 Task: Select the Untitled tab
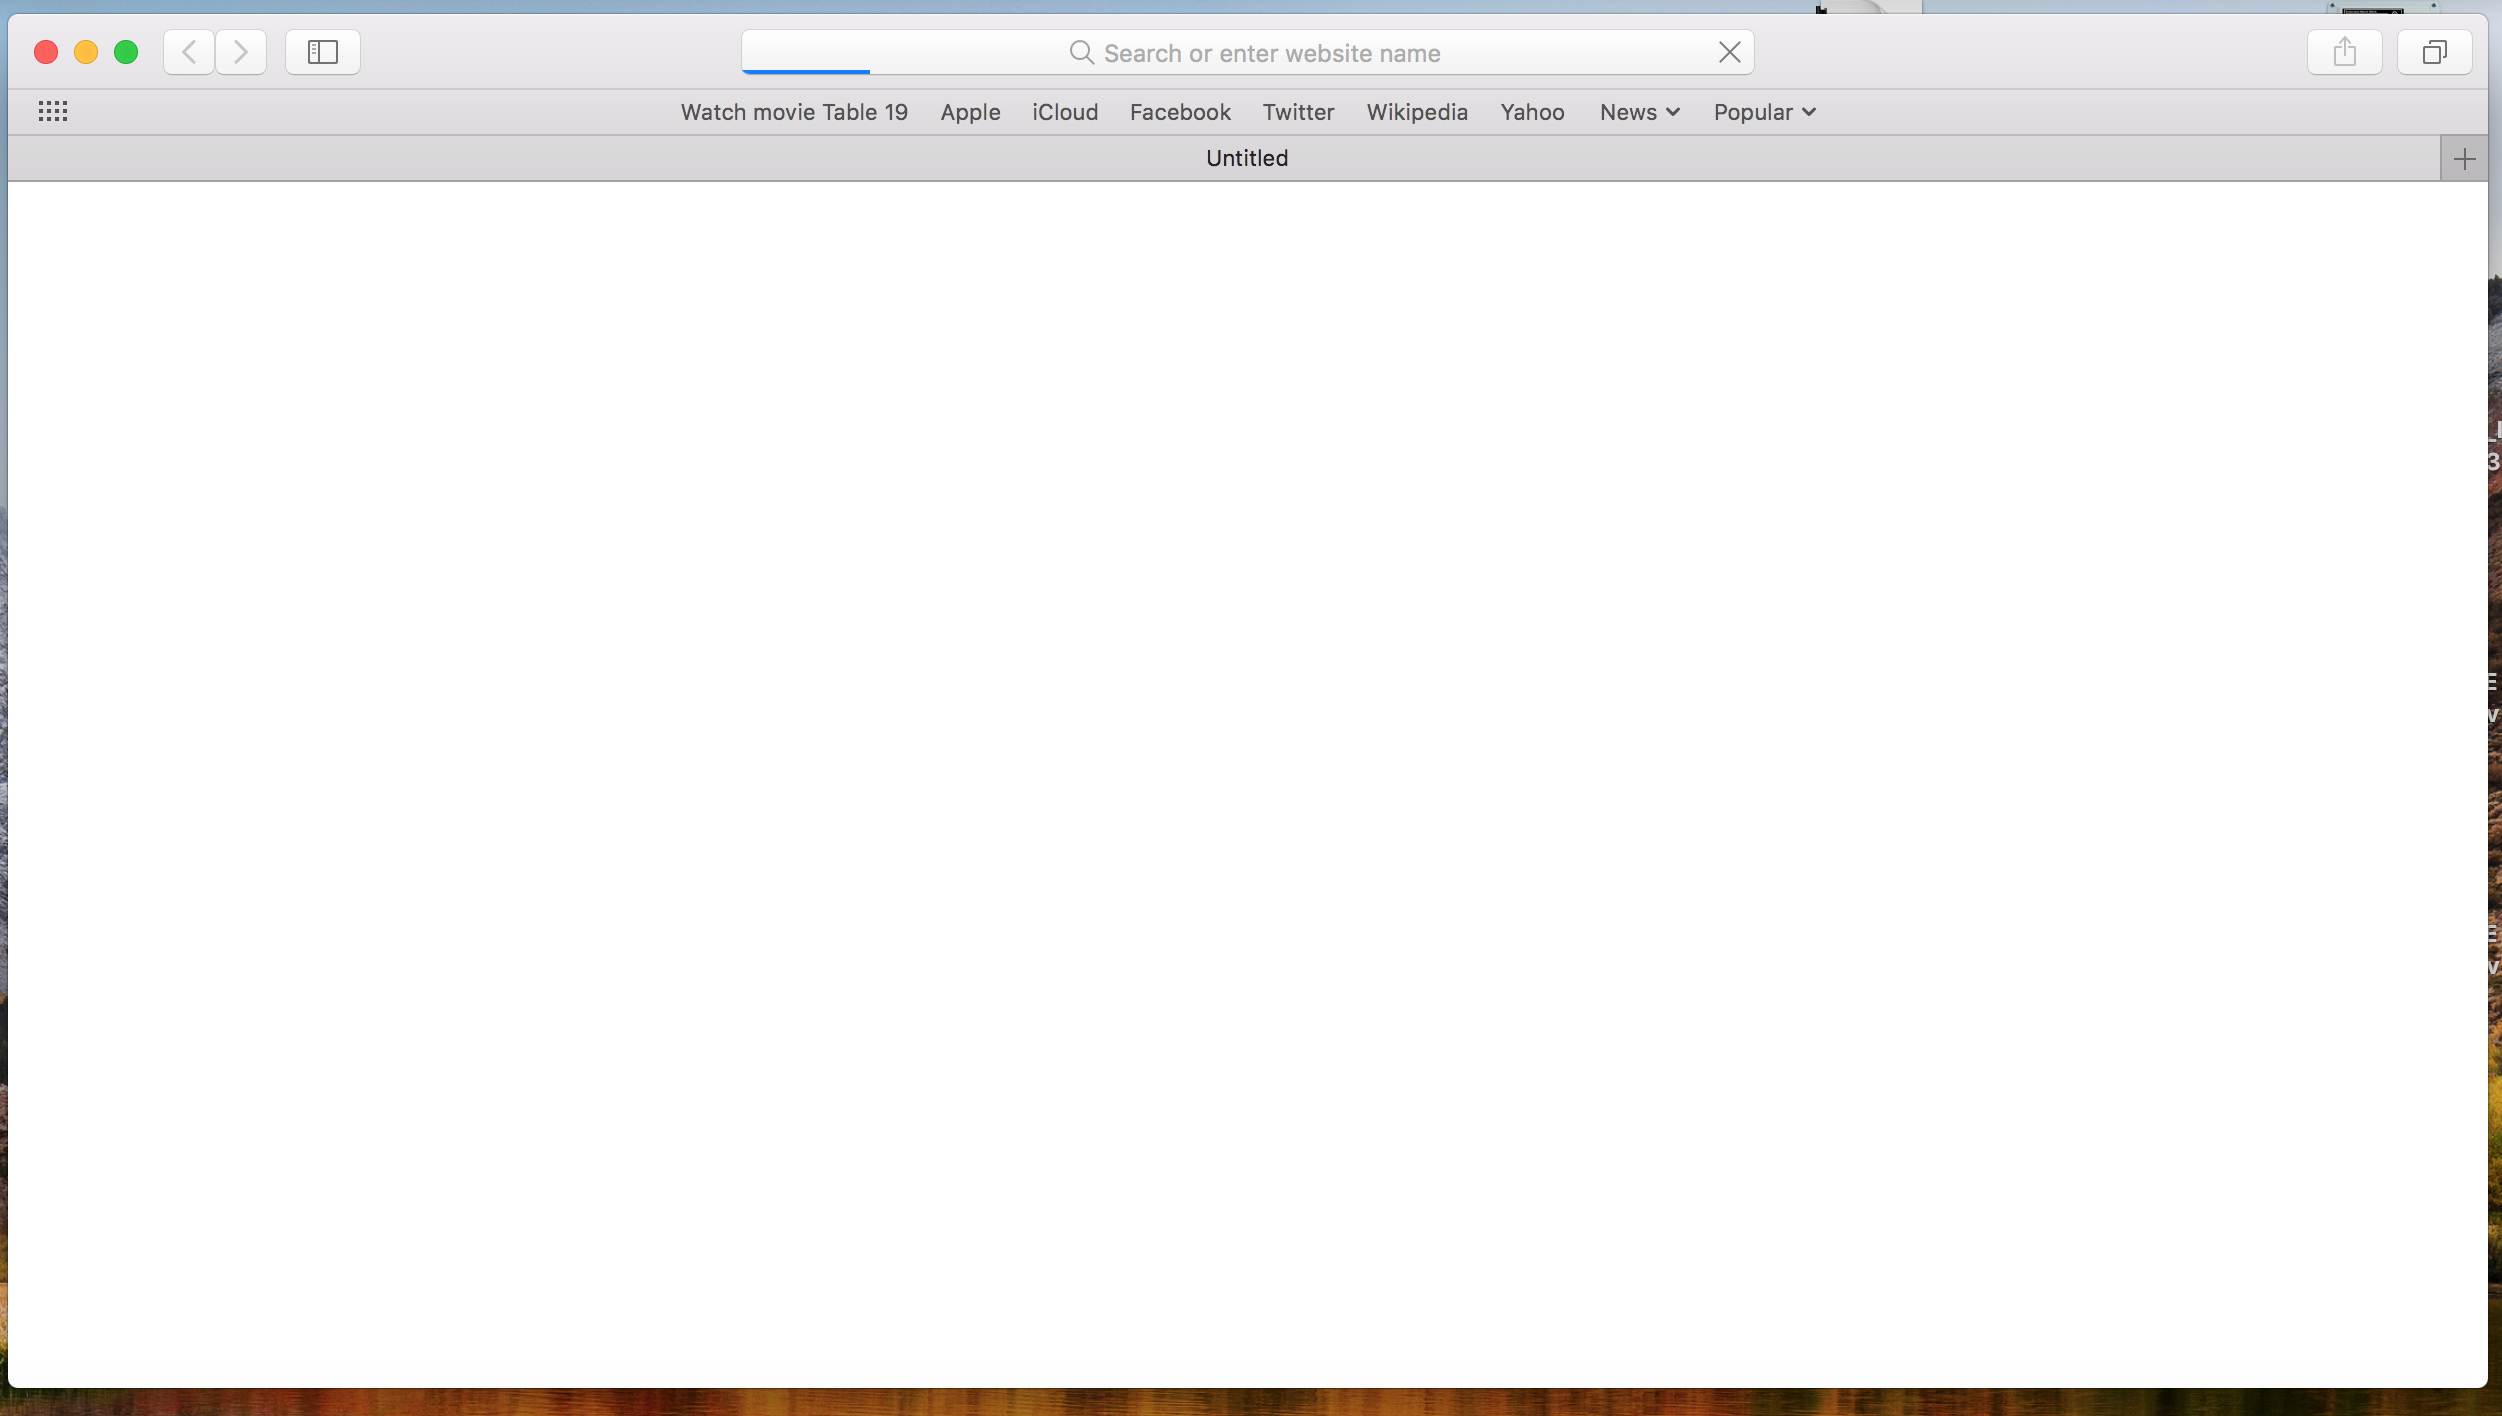(x=1246, y=158)
